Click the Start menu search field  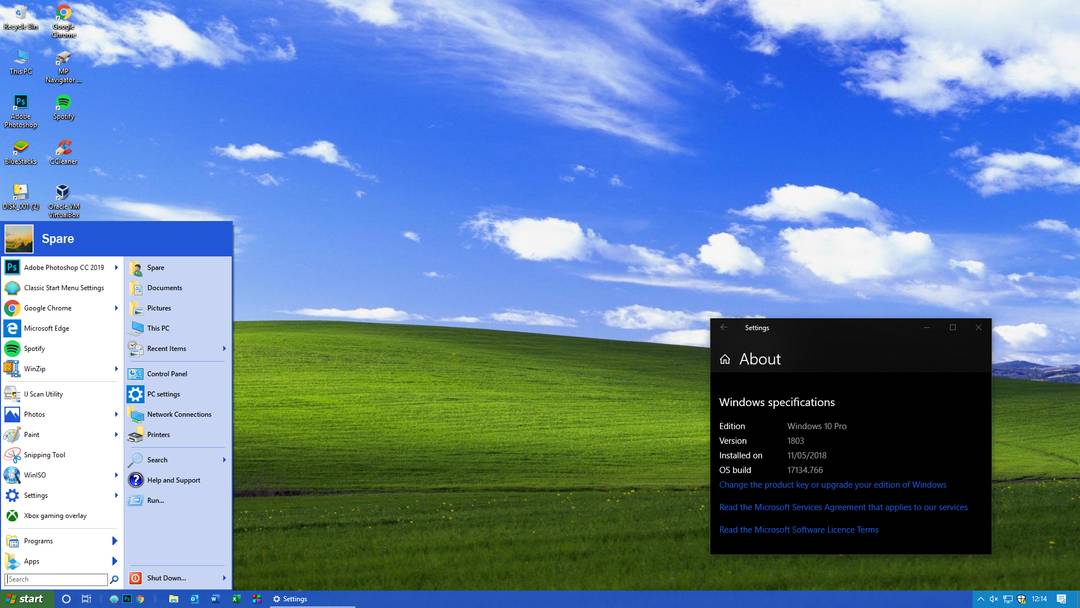point(55,579)
